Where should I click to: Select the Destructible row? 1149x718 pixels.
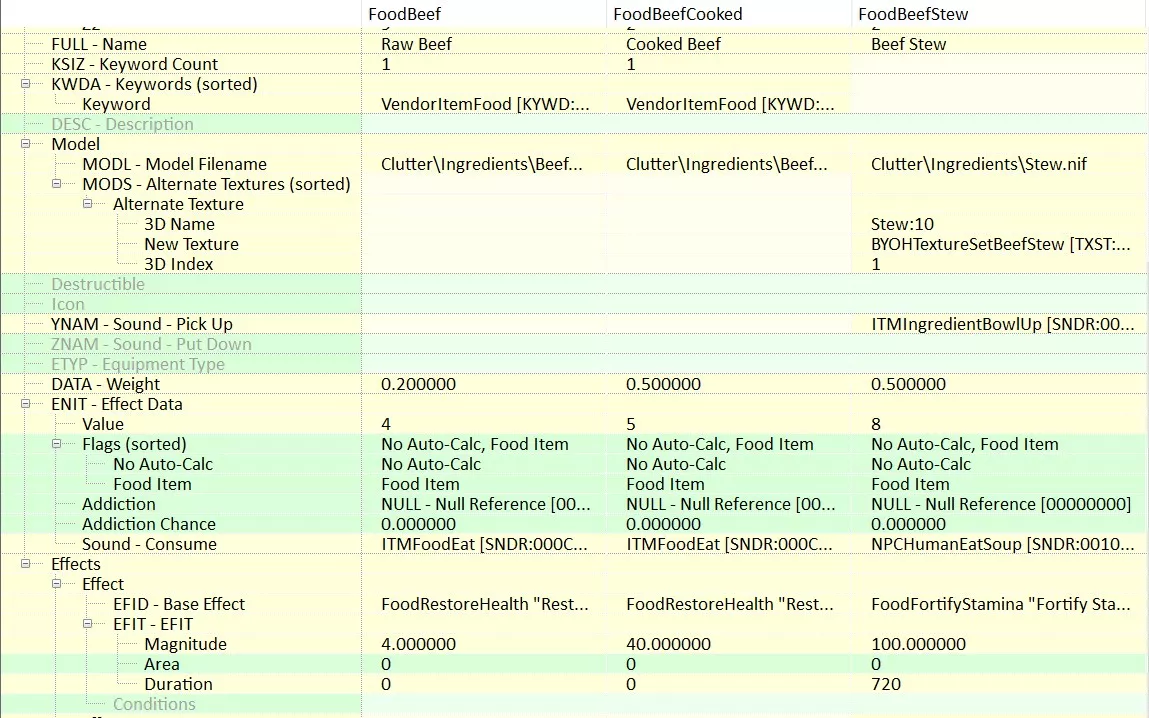[98, 284]
